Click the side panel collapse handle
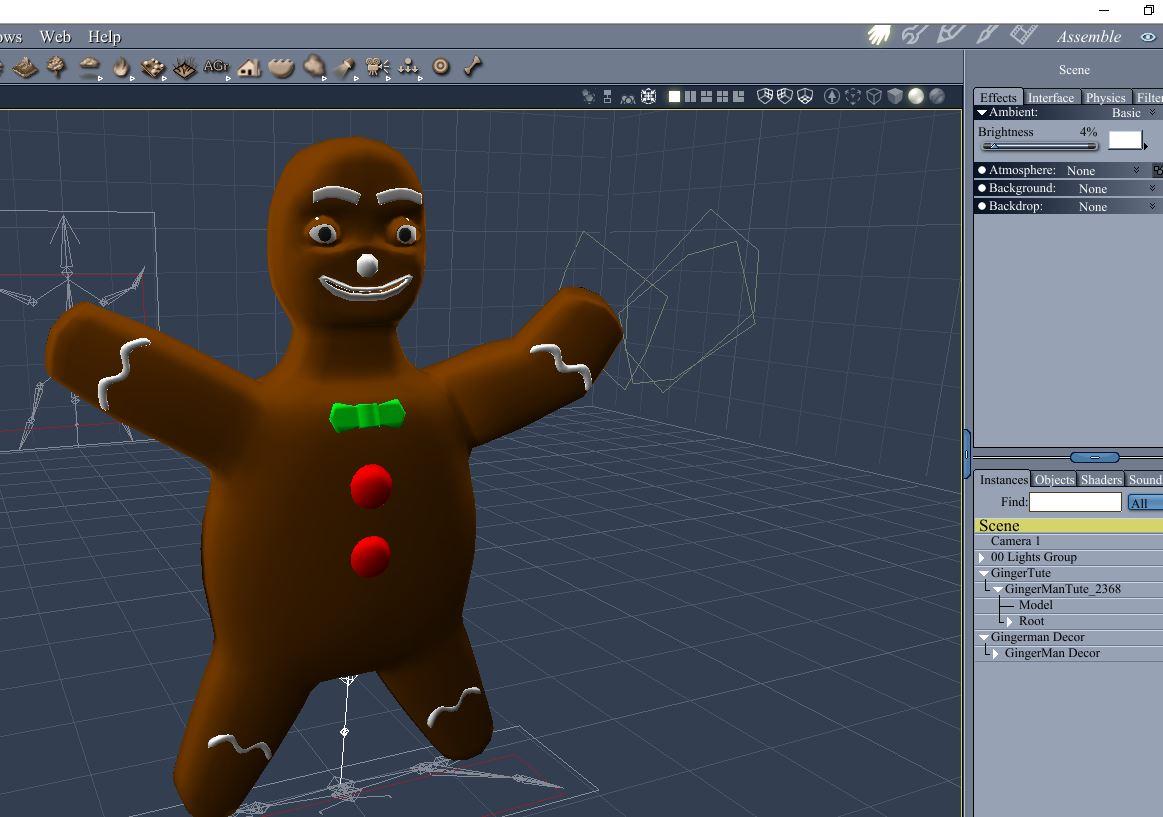1163x817 pixels. (x=966, y=454)
